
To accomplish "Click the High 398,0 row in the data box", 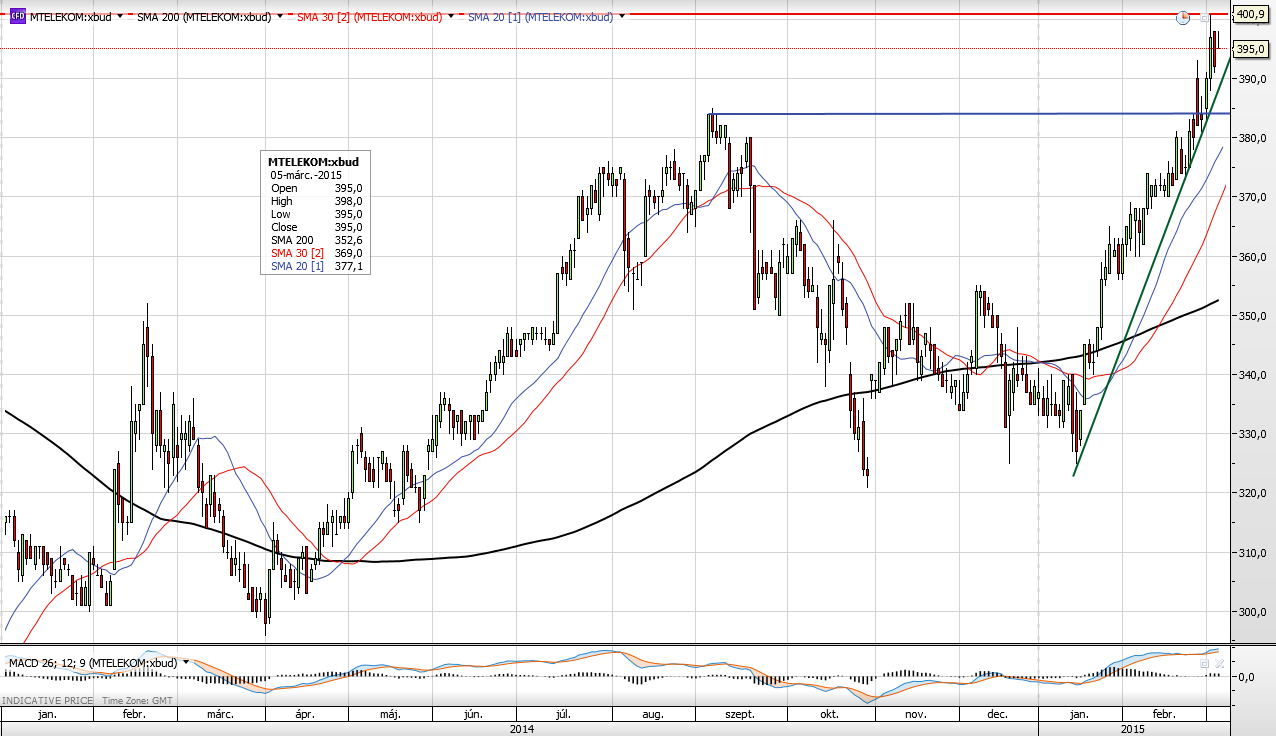I will [x=316, y=201].
